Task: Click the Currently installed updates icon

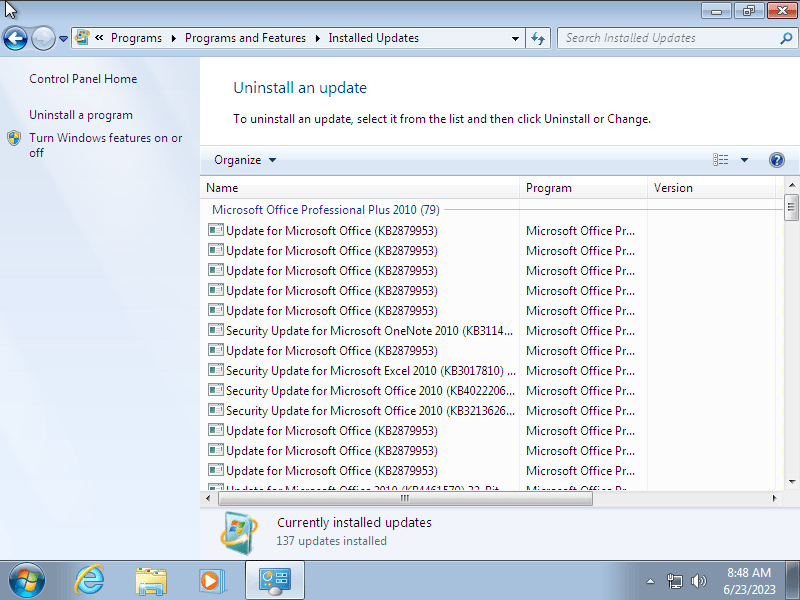Action: pos(239,532)
